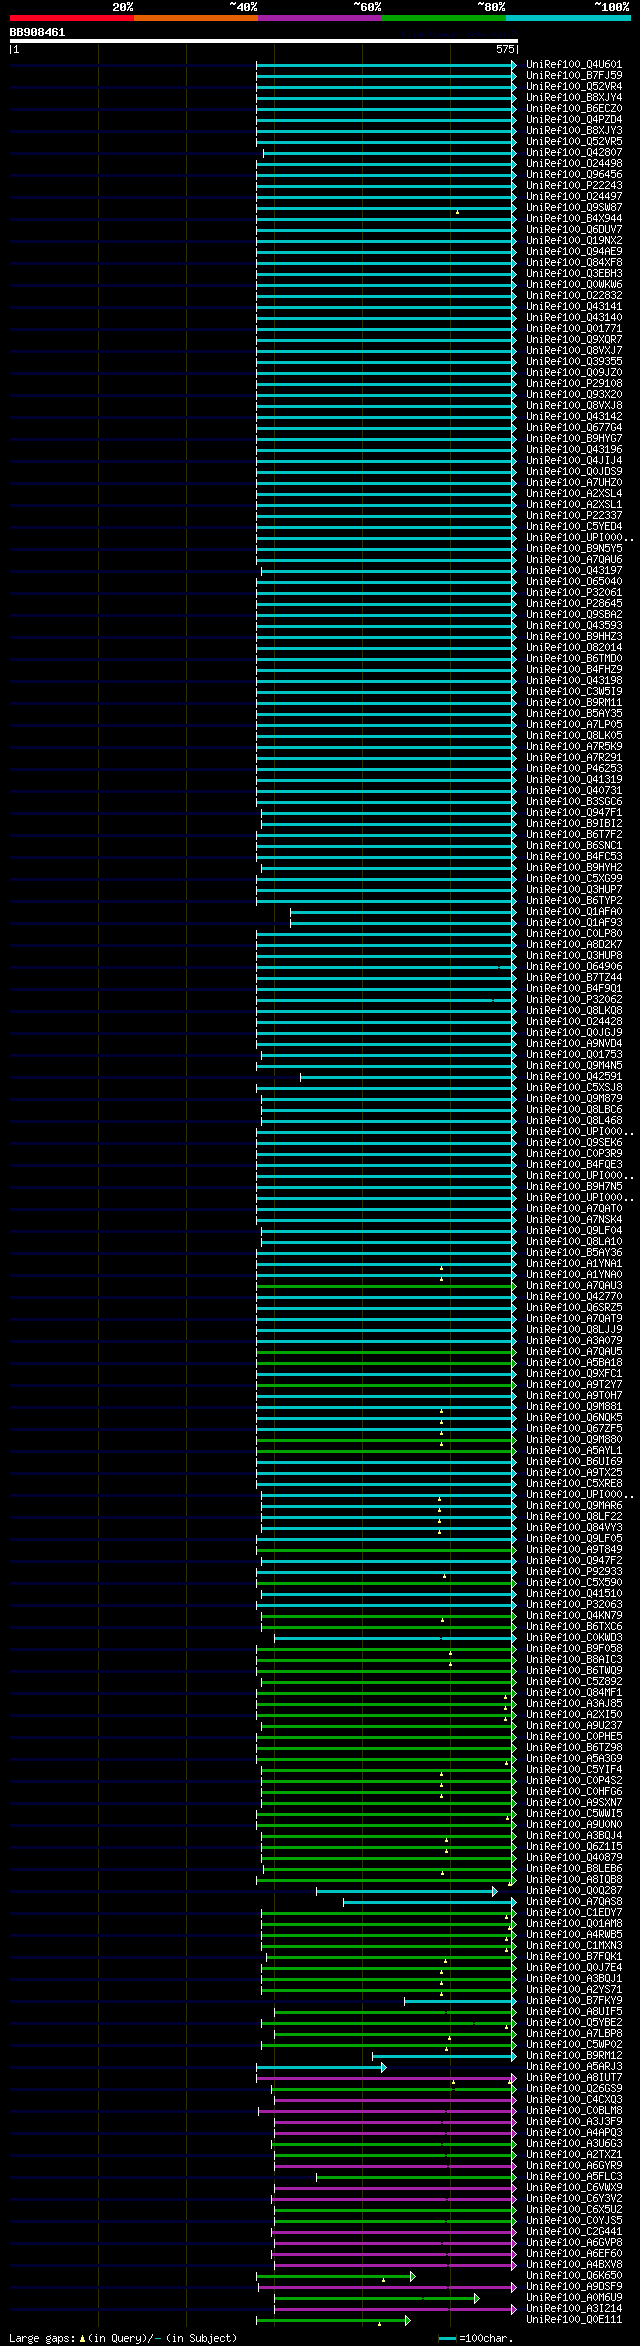Click the white query sequence bar

click(263, 41)
